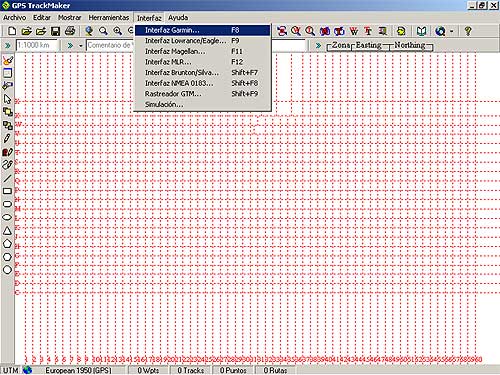Choose Rastreador GTM... menu entry
500x375 pixels.
(x=202, y=94)
